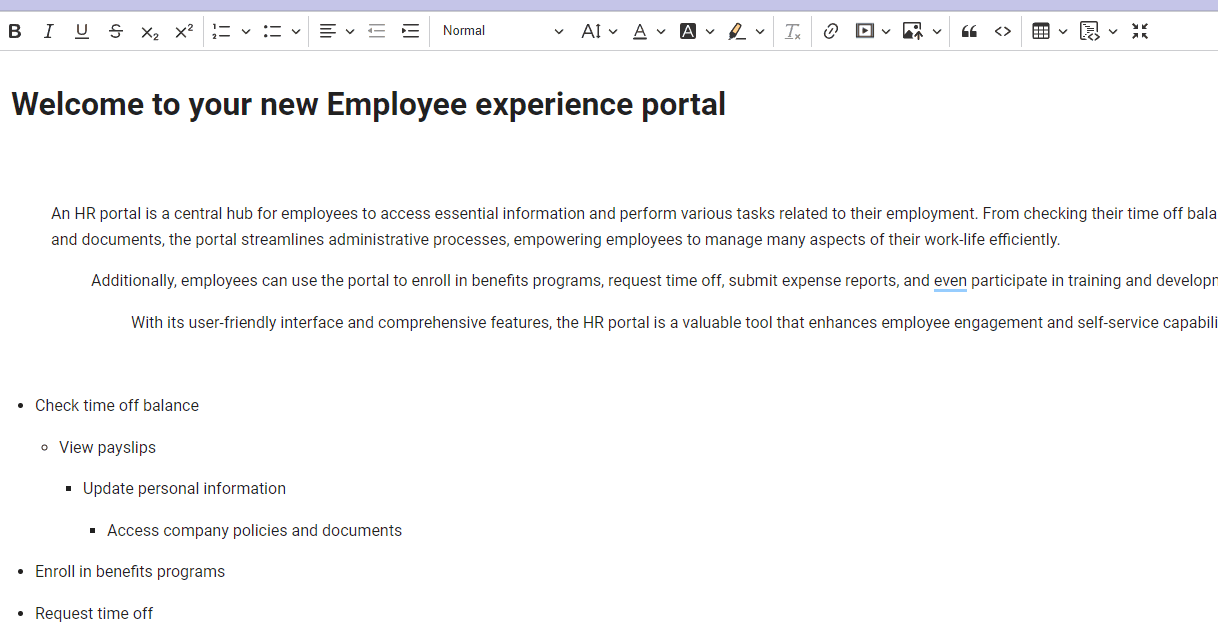Insert a code block

pyautogui.click(x=1003, y=31)
